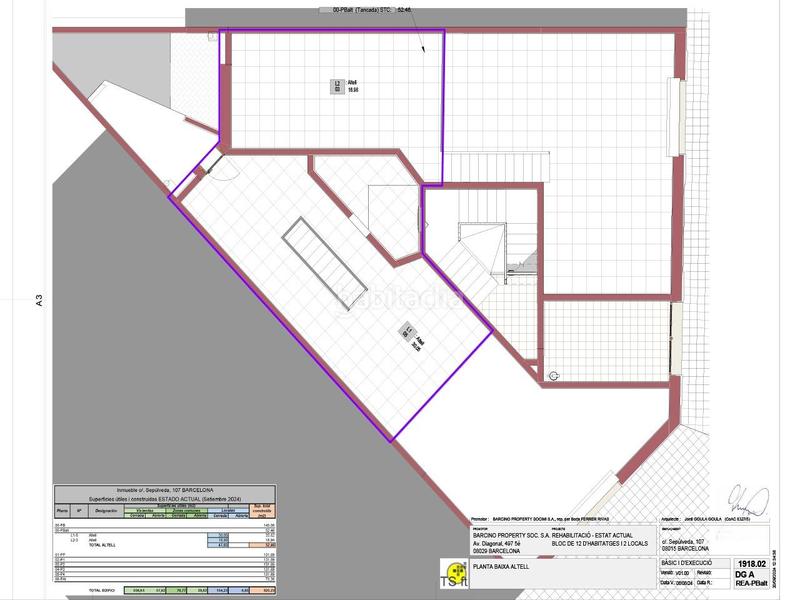Click the DG A REA-PBalt sheet code
800x600 pixels.
(x=748, y=580)
